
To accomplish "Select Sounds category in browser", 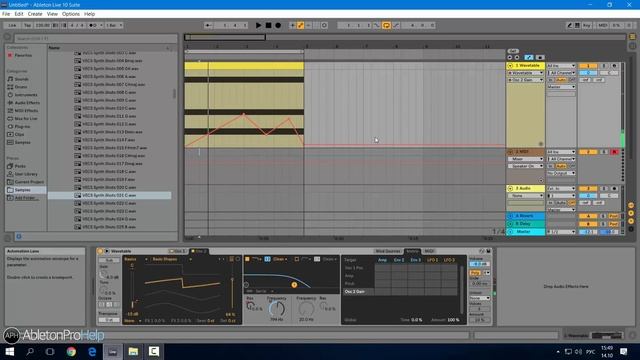I will coord(22,79).
